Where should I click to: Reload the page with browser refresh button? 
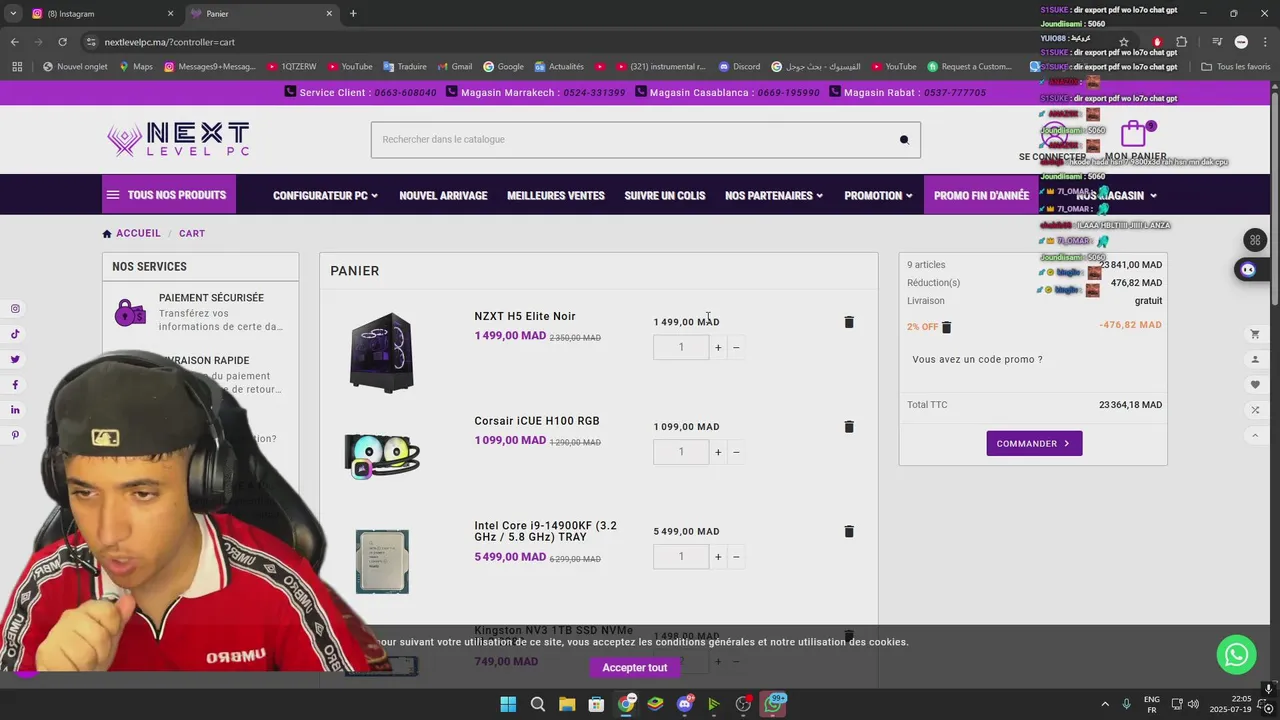(x=62, y=42)
